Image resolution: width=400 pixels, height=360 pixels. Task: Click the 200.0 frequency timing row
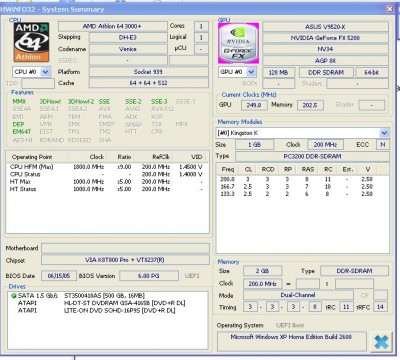coord(296,179)
